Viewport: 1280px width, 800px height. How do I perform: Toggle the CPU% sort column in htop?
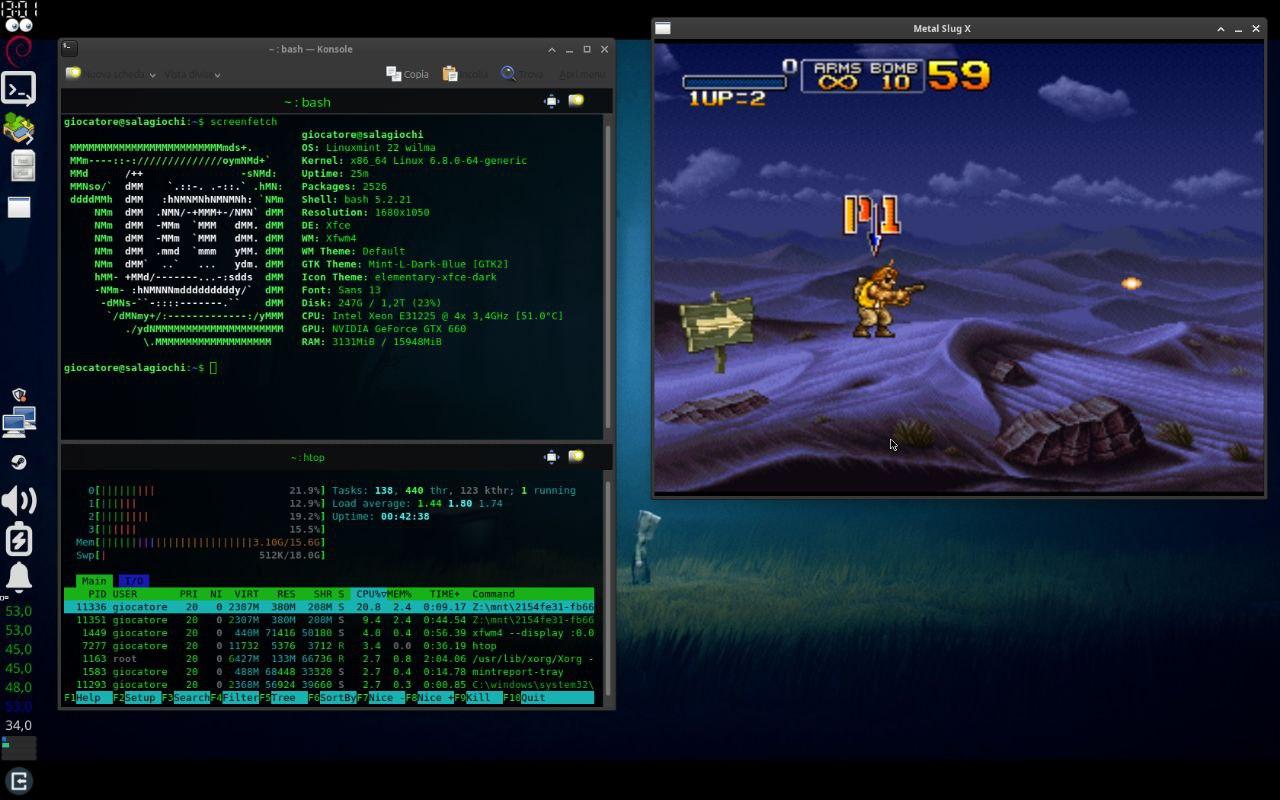tap(370, 594)
